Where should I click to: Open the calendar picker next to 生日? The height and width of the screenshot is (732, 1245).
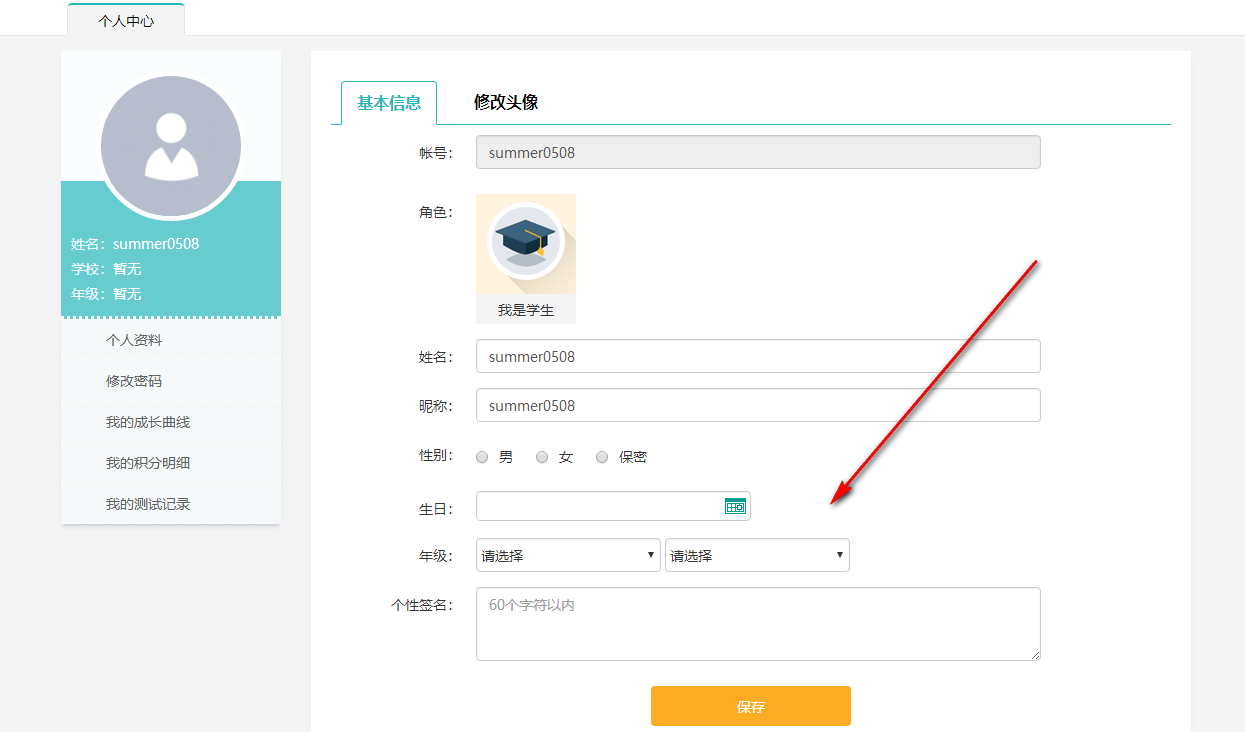click(x=735, y=506)
